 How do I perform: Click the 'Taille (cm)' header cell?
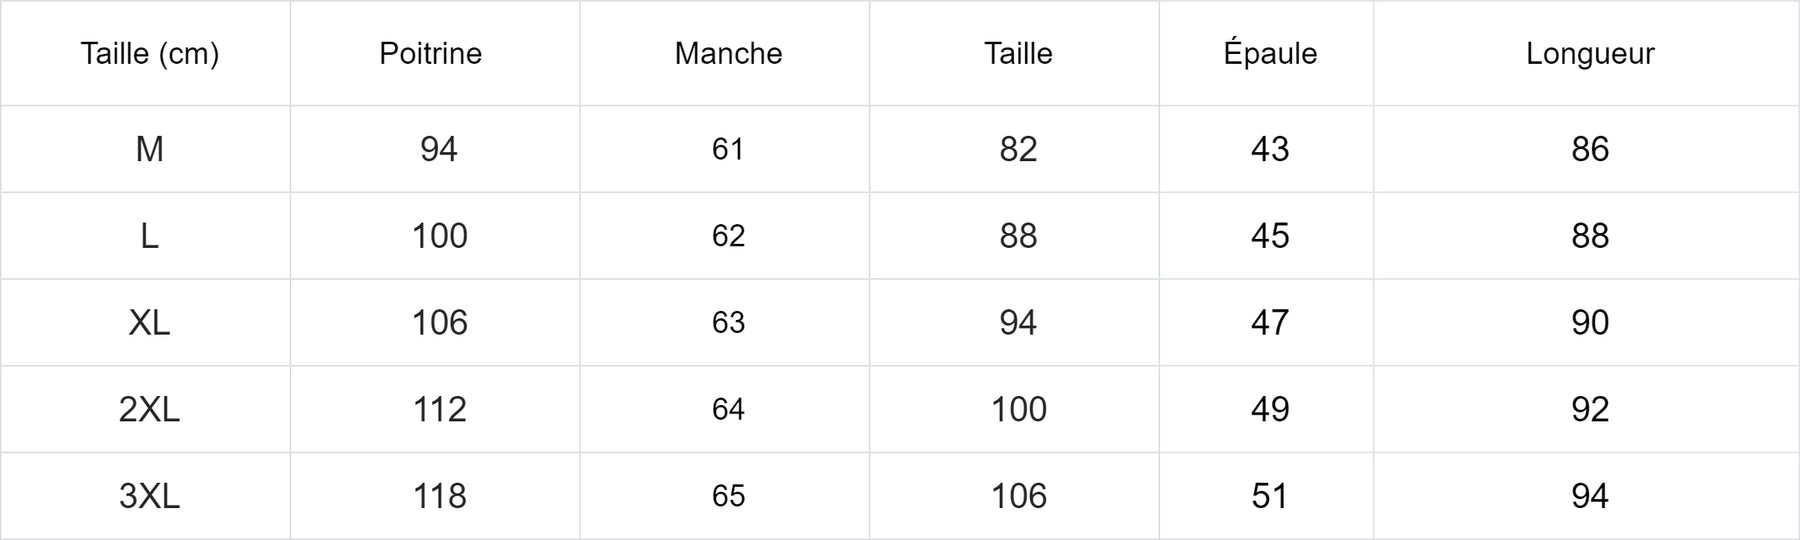click(x=149, y=53)
